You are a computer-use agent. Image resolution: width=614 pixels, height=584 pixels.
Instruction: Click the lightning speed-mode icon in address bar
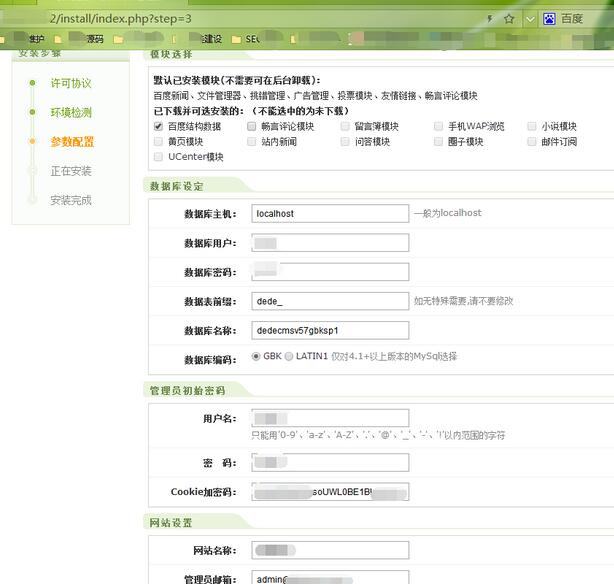[489, 18]
